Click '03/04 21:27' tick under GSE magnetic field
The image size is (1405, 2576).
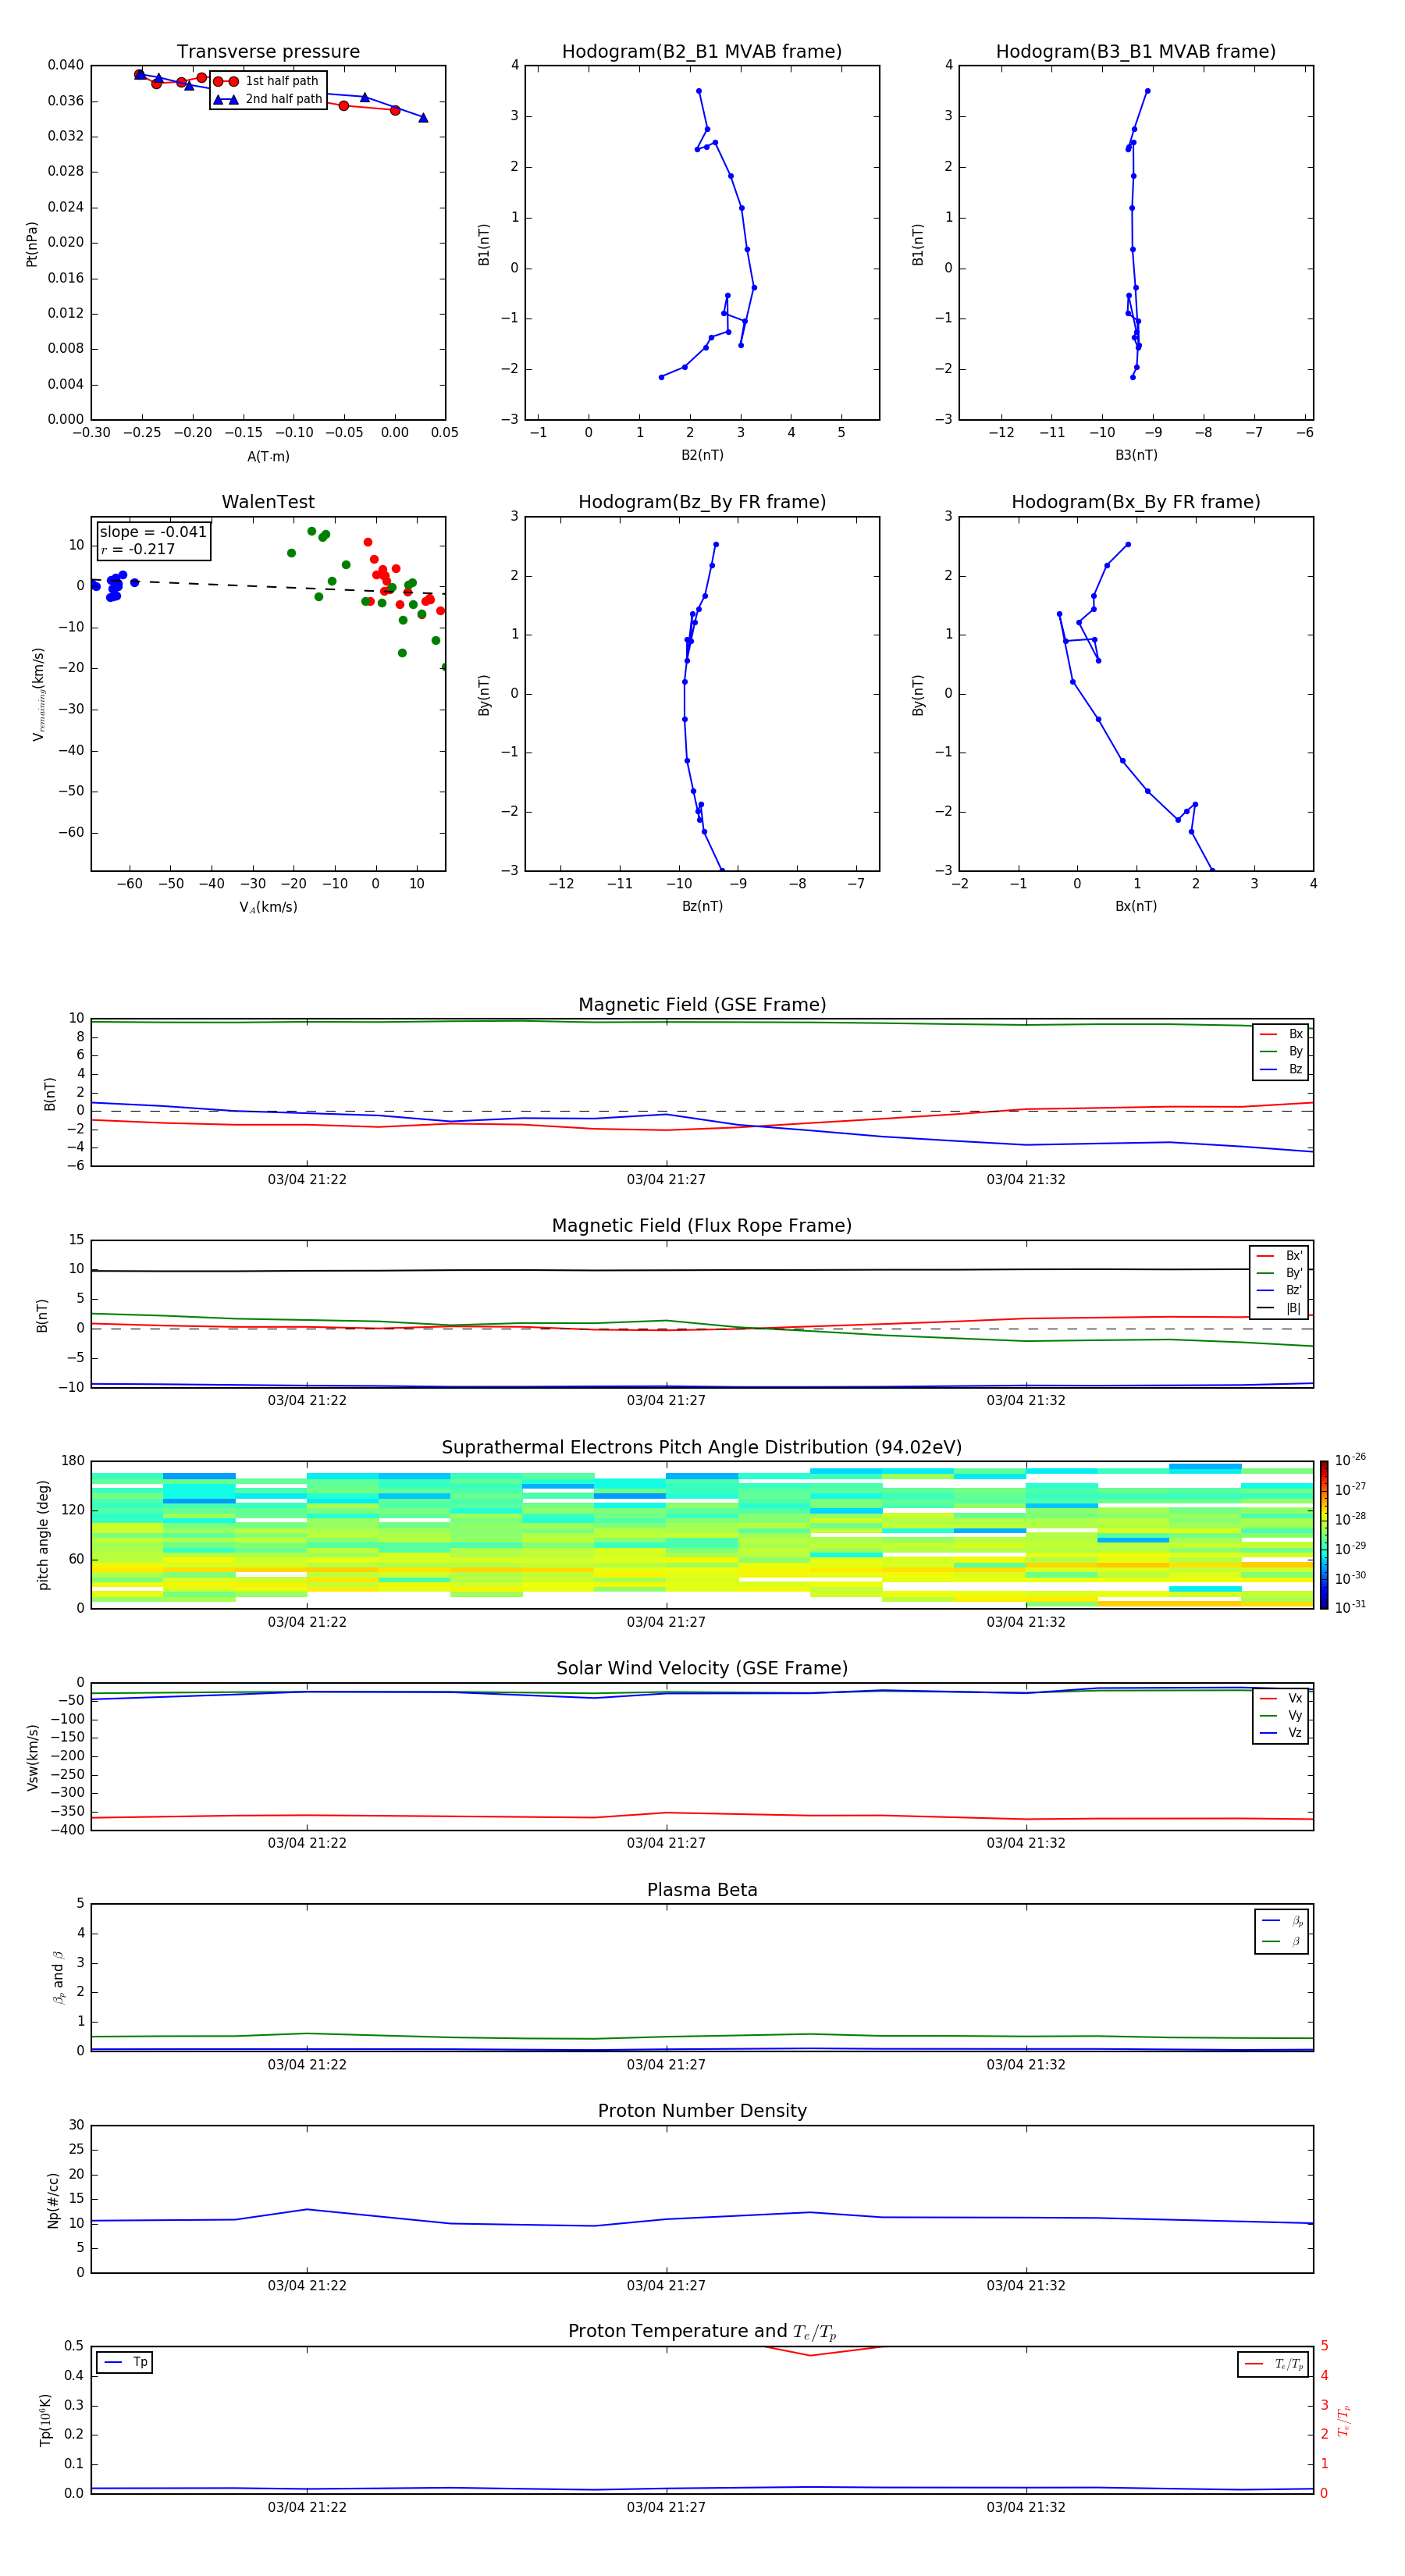point(666,1180)
